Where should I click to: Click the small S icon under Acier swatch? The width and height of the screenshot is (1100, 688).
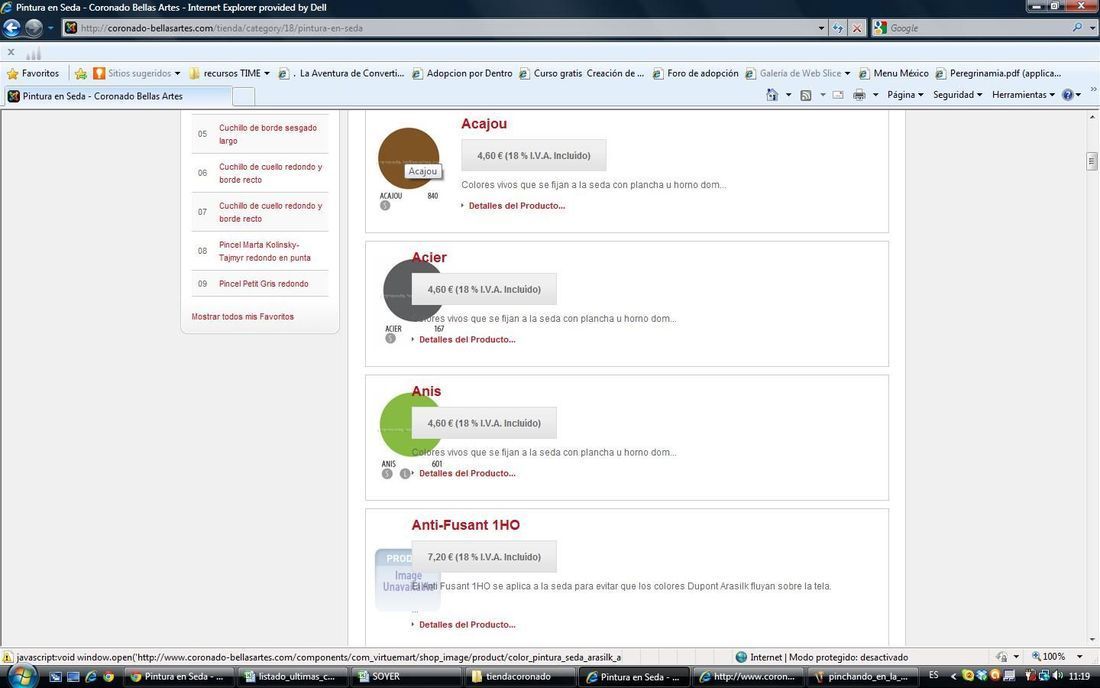tap(390, 339)
